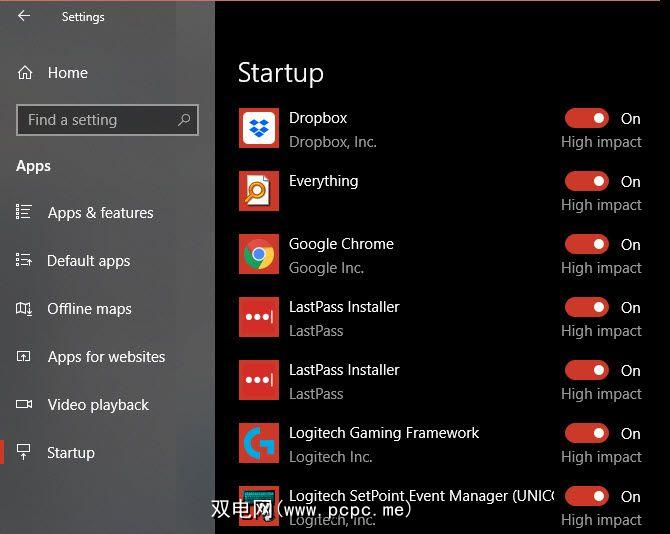Image resolution: width=670 pixels, height=534 pixels.
Task: Click the Video playback camera icon
Action: point(24,404)
